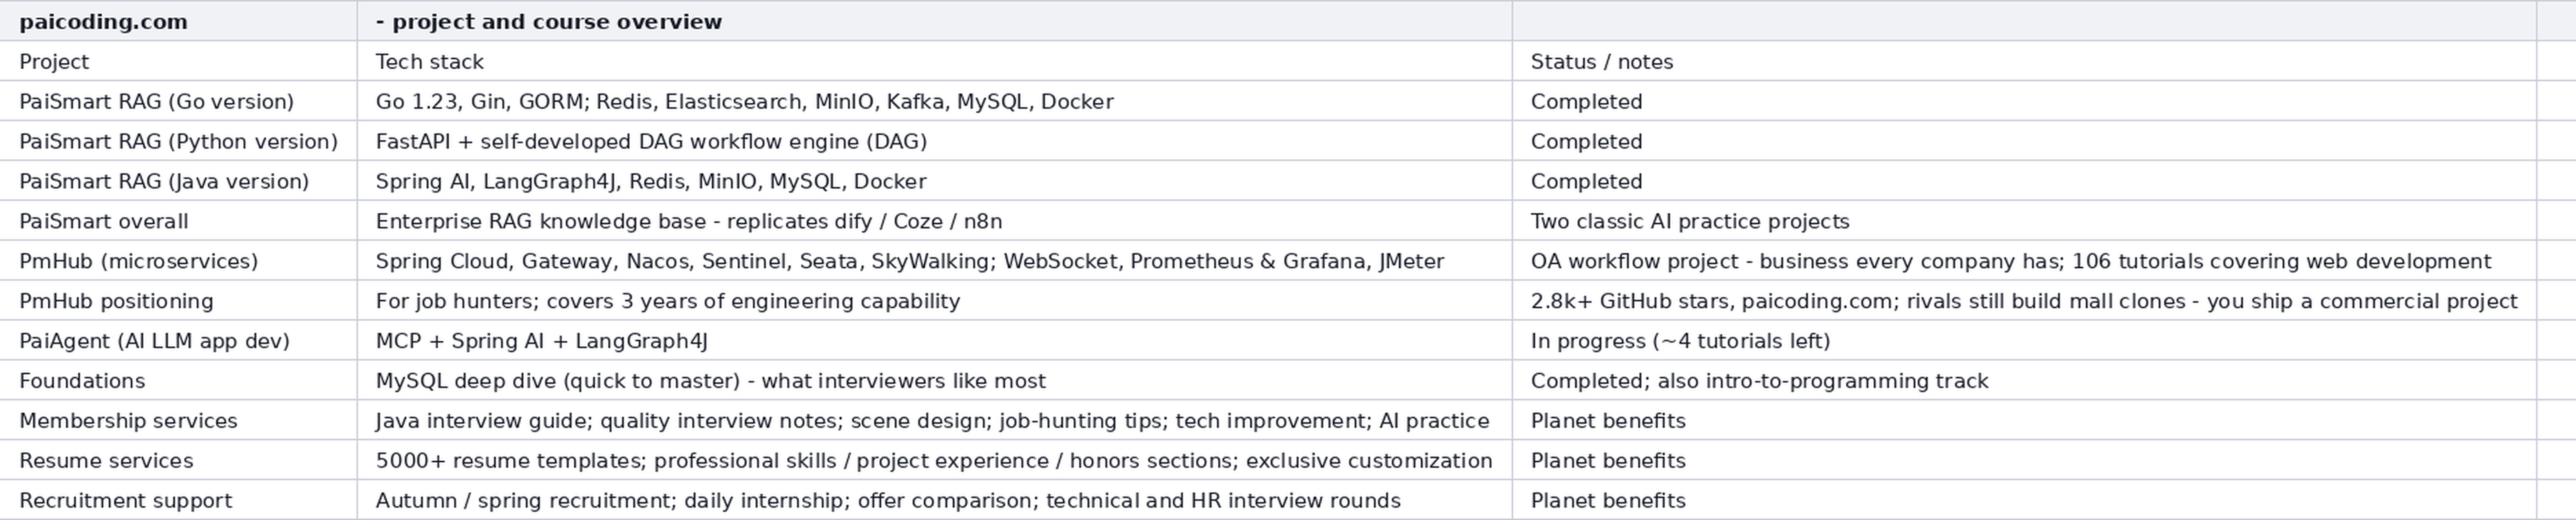The width and height of the screenshot is (2576, 520).
Task: Select the 'Two classic AI practice projects' cell
Action: coord(2024,221)
